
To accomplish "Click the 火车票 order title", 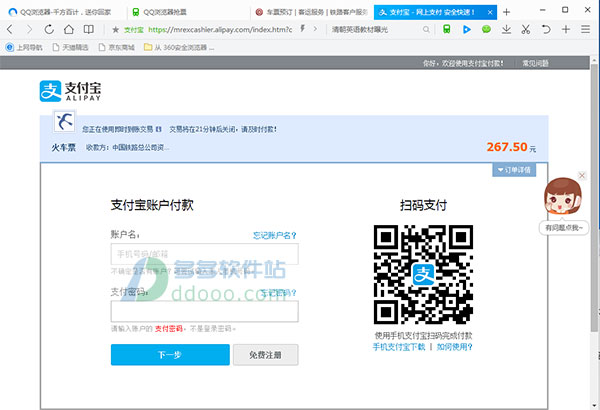I will coord(64,147).
